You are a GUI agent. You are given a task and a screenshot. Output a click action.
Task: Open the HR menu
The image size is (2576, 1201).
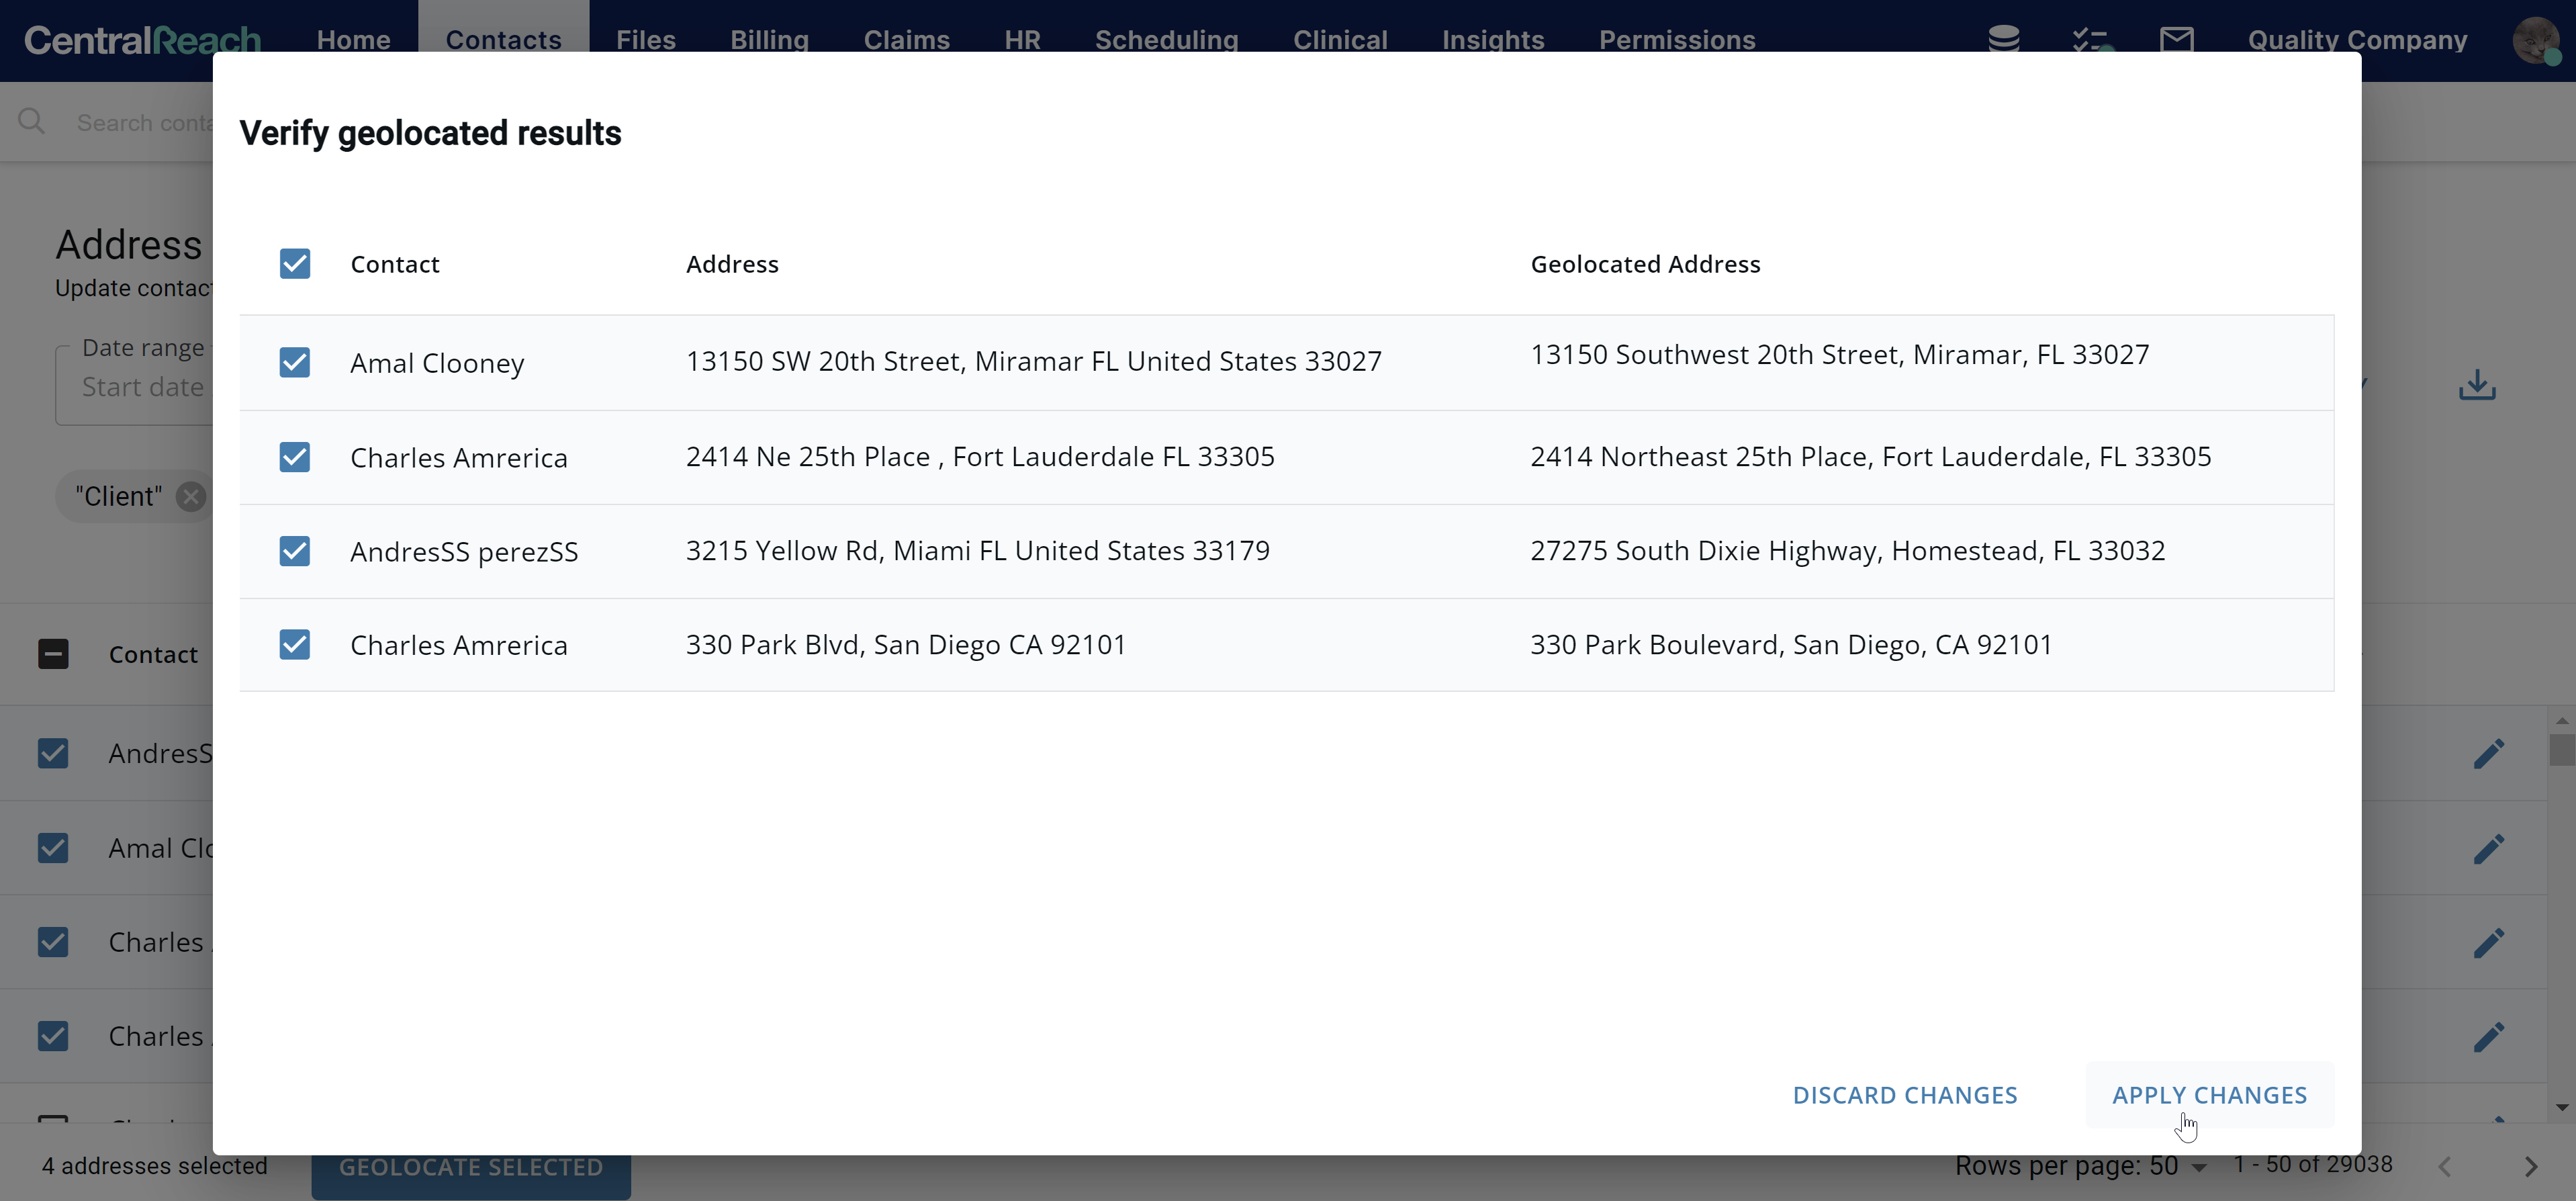click(x=1022, y=40)
